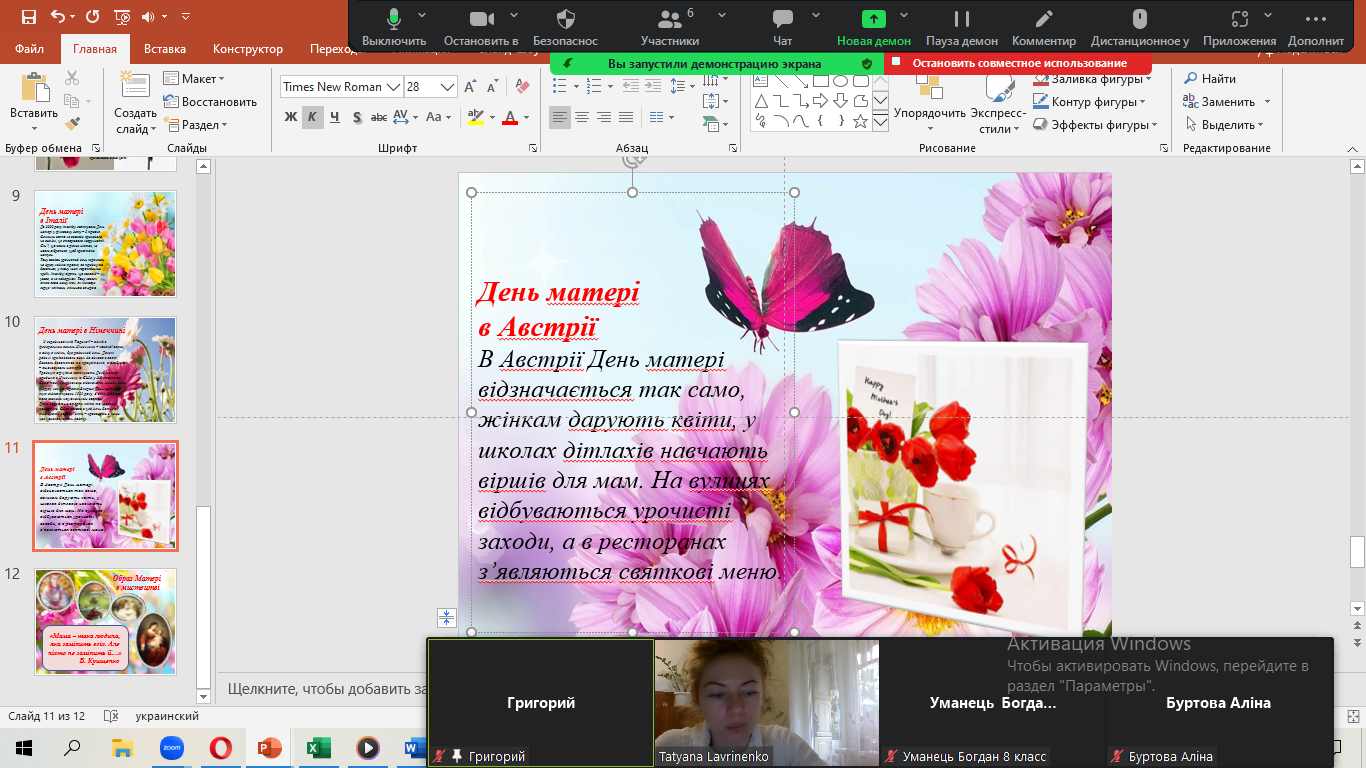
Task: Undo the last action
Action: pos(57,17)
